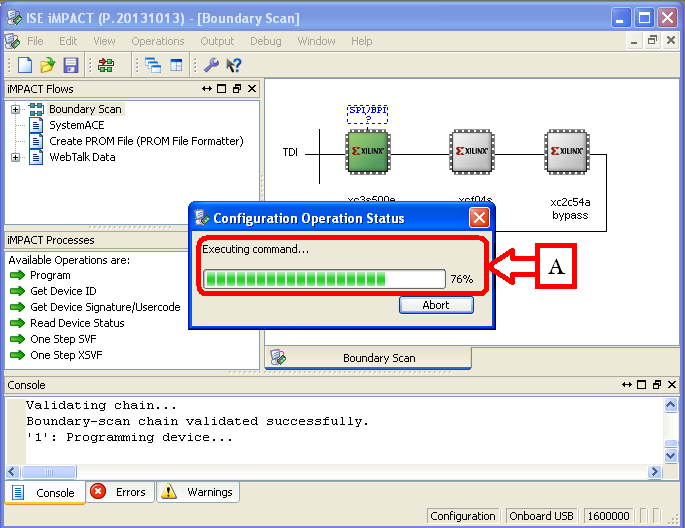Click the Initialize Chain toolbar icon
The image size is (685, 528).
click(106, 65)
